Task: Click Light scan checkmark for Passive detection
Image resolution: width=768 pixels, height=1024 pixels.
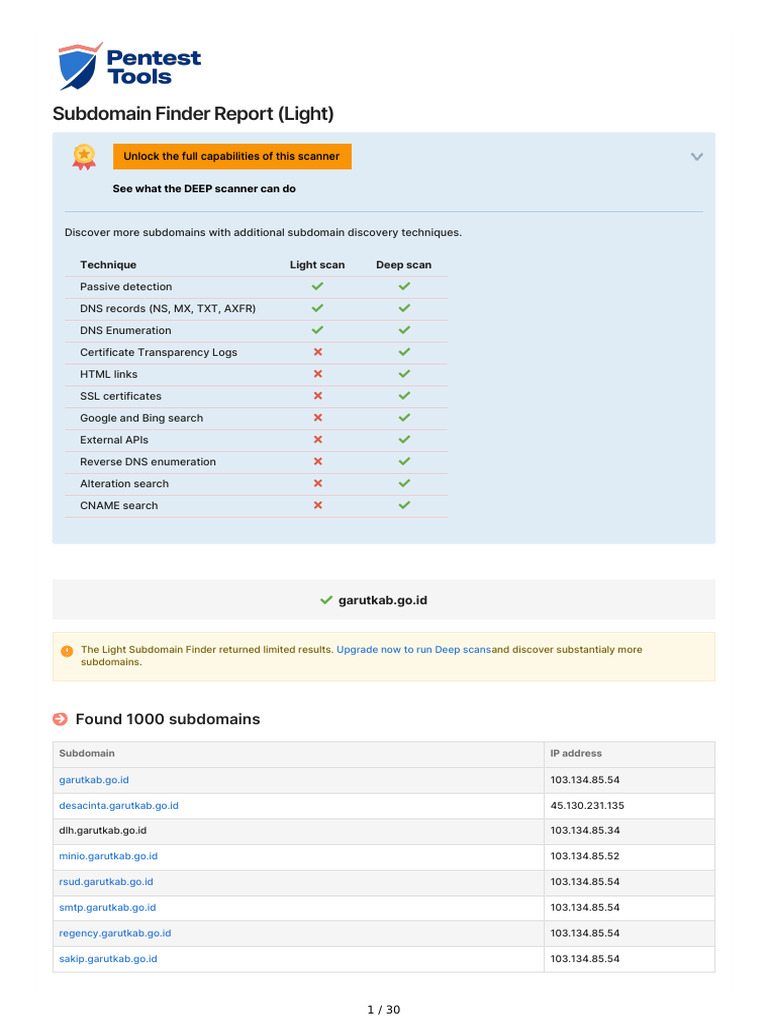Action: (x=317, y=286)
